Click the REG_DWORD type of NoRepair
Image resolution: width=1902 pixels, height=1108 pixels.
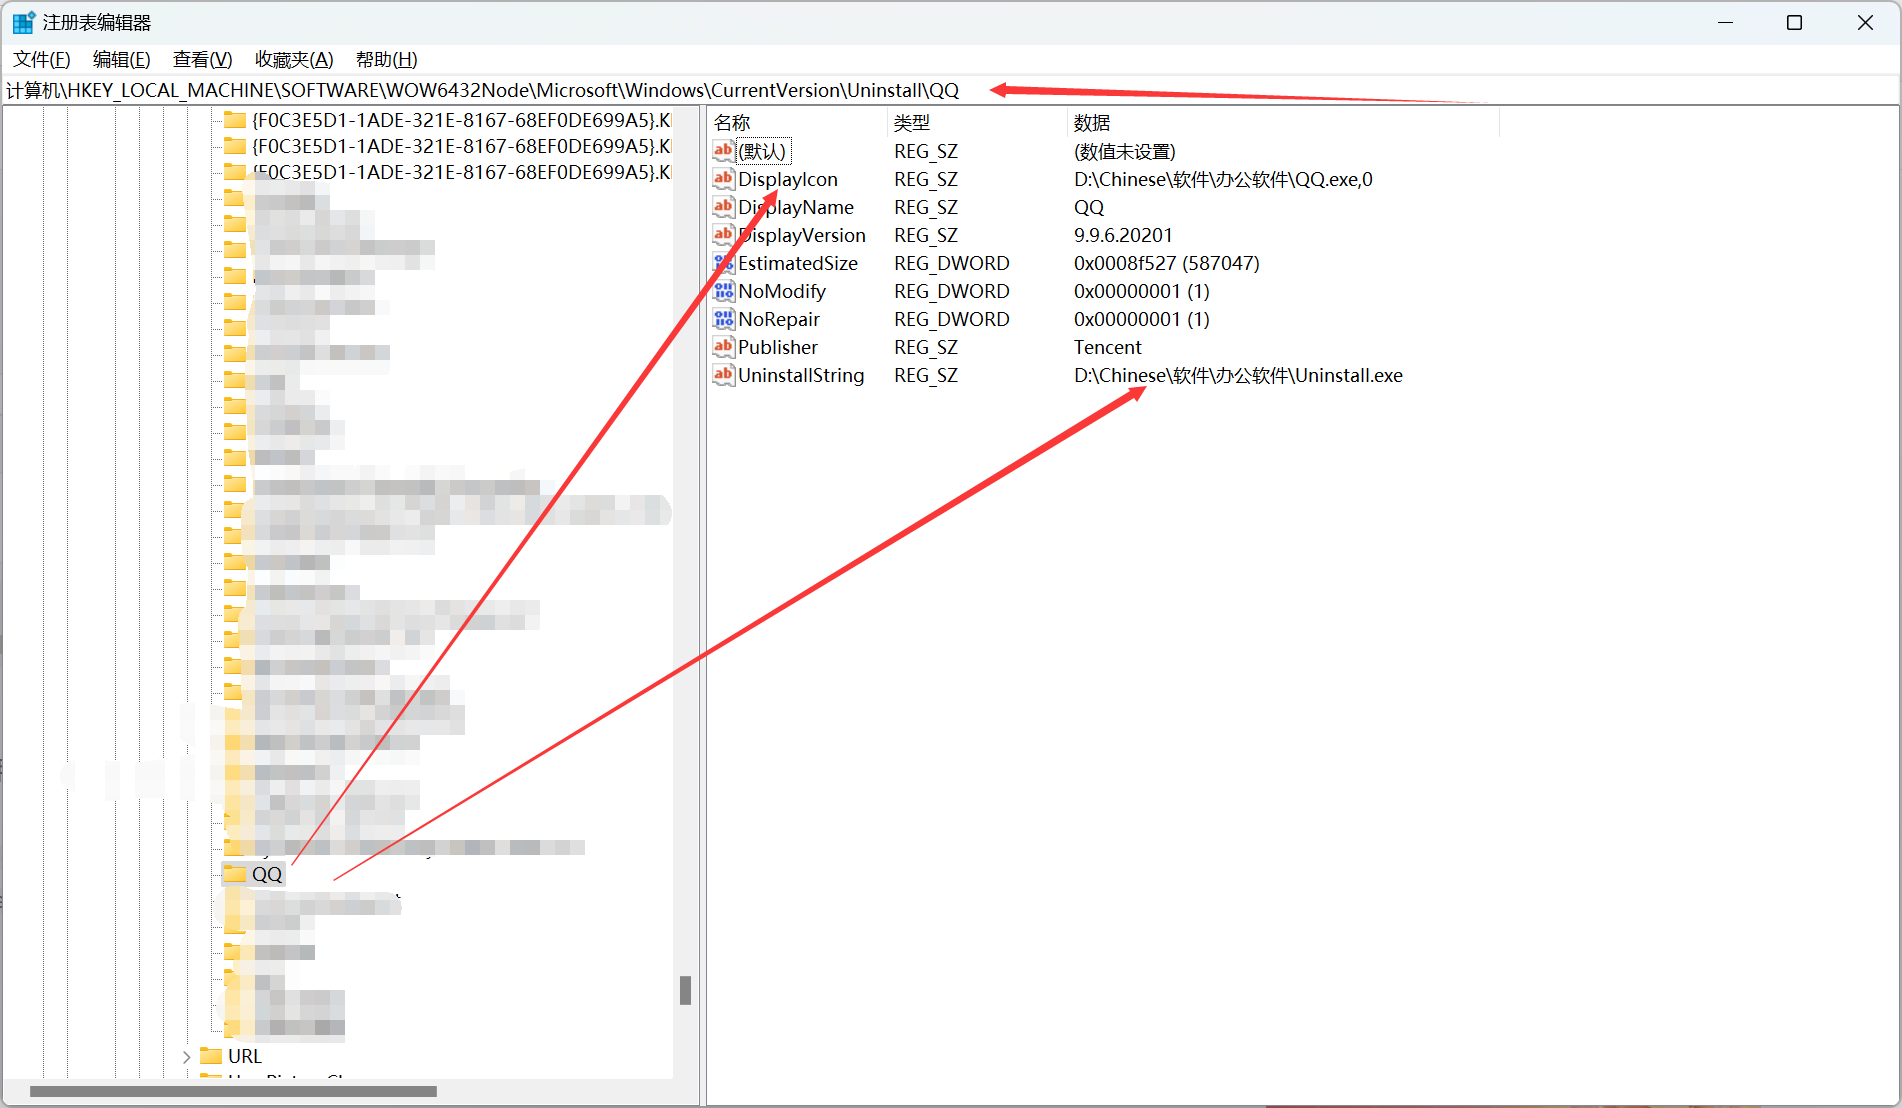tap(952, 319)
